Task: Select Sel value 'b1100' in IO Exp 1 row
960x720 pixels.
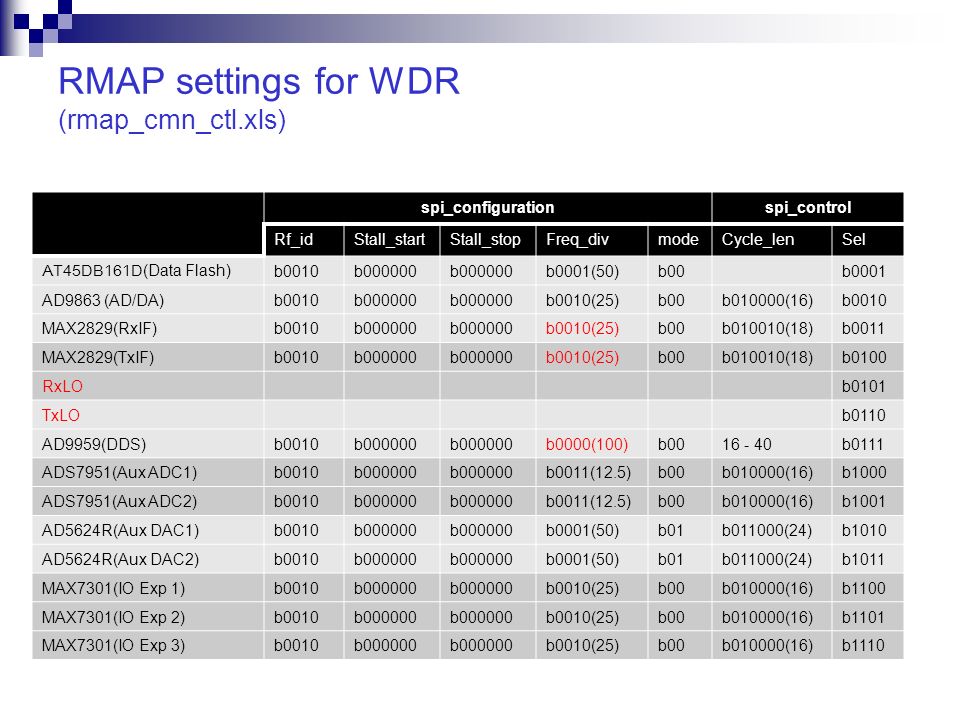Action: tap(863, 588)
